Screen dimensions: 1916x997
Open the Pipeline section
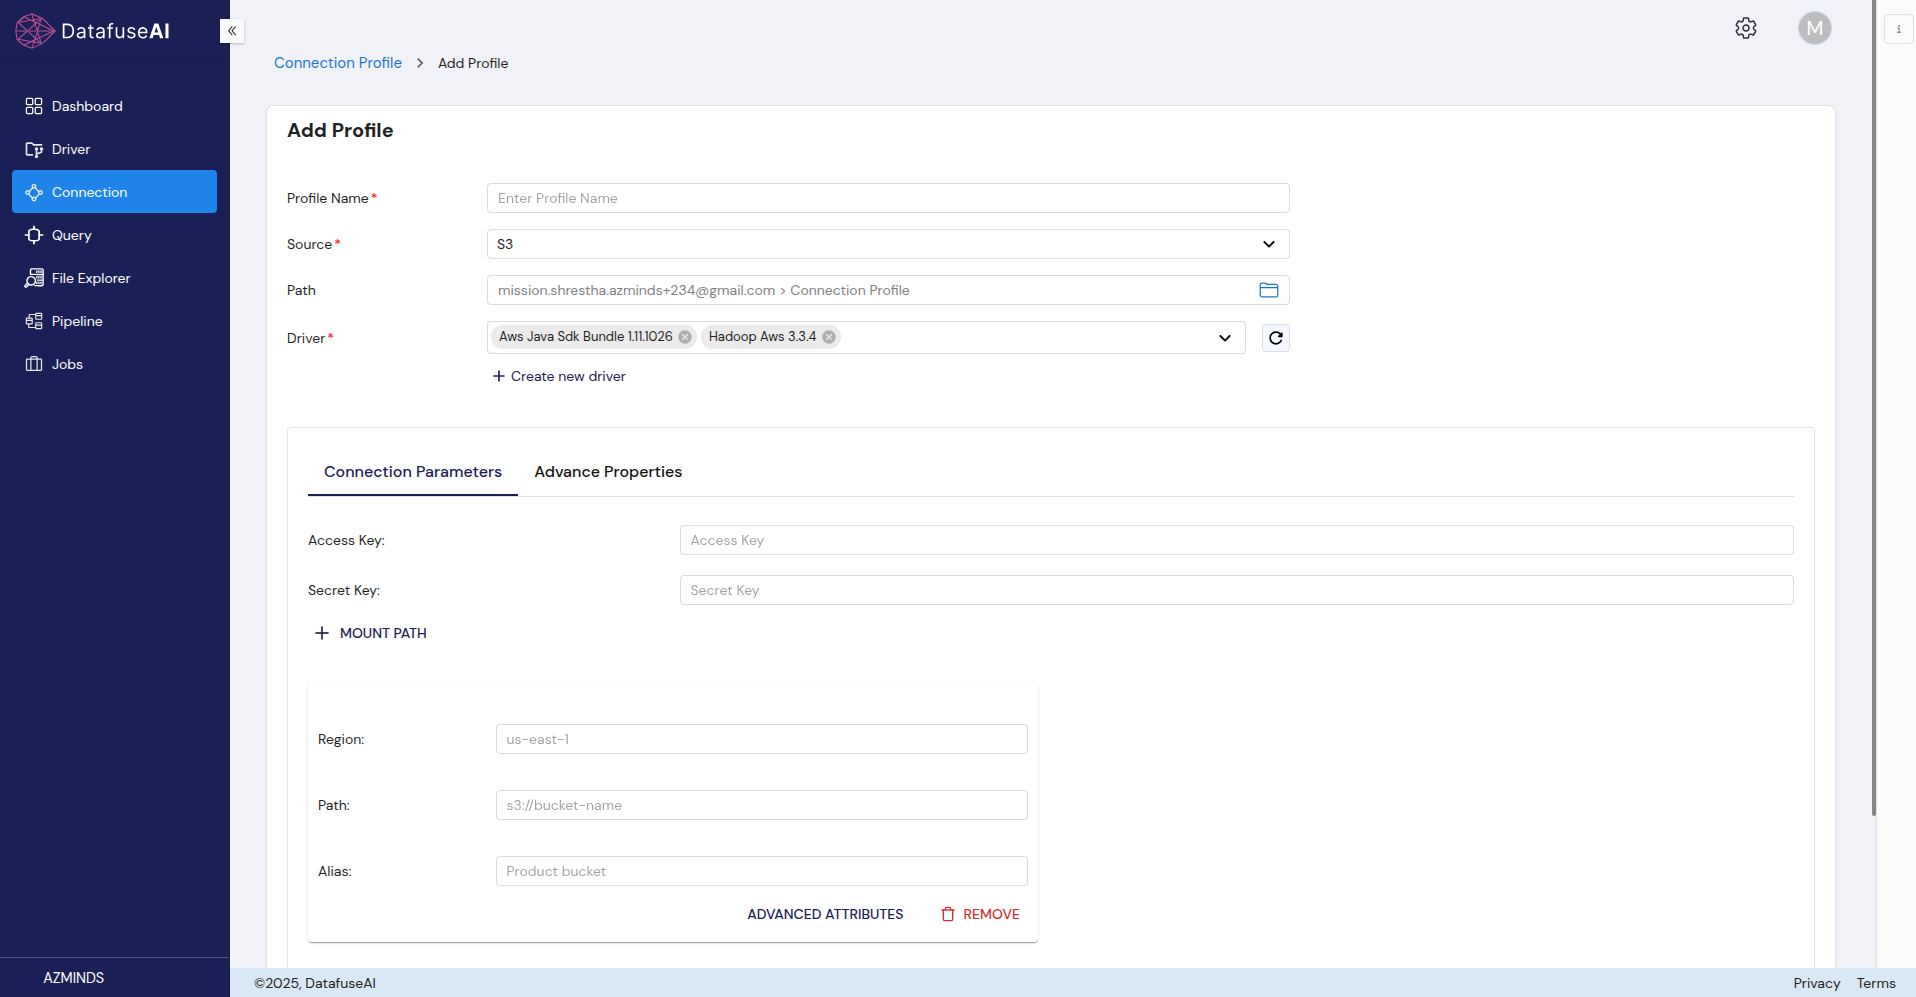pyautogui.click(x=77, y=321)
